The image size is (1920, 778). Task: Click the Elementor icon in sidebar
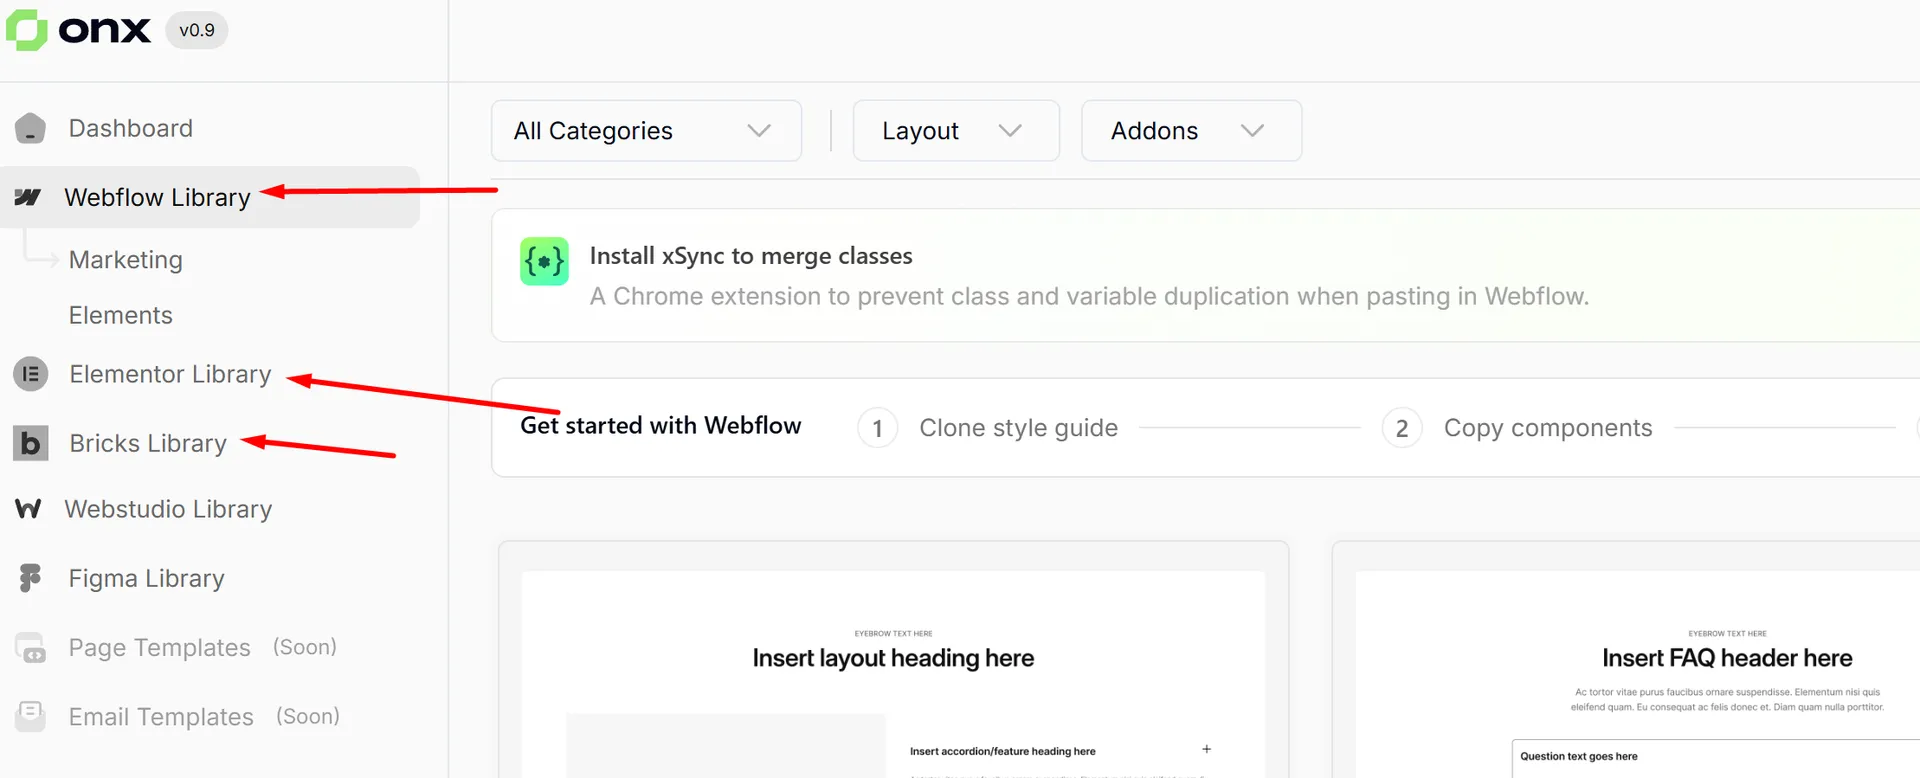point(30,374)
